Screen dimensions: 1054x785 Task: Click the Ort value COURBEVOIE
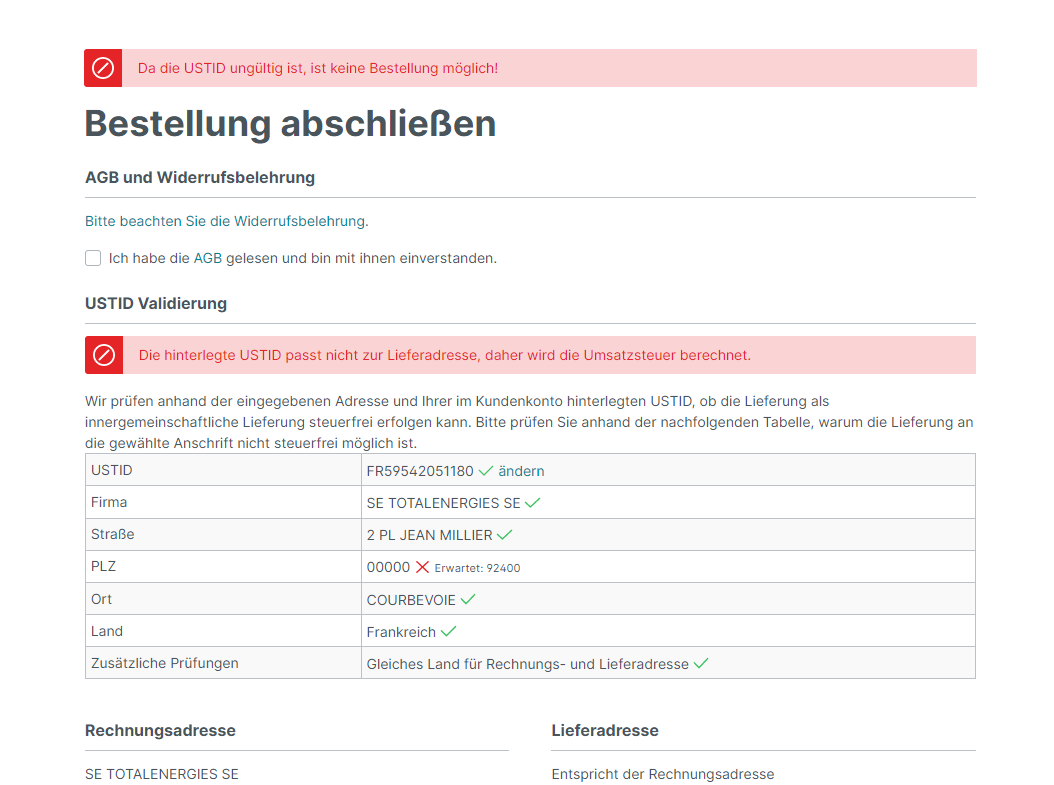411,600
